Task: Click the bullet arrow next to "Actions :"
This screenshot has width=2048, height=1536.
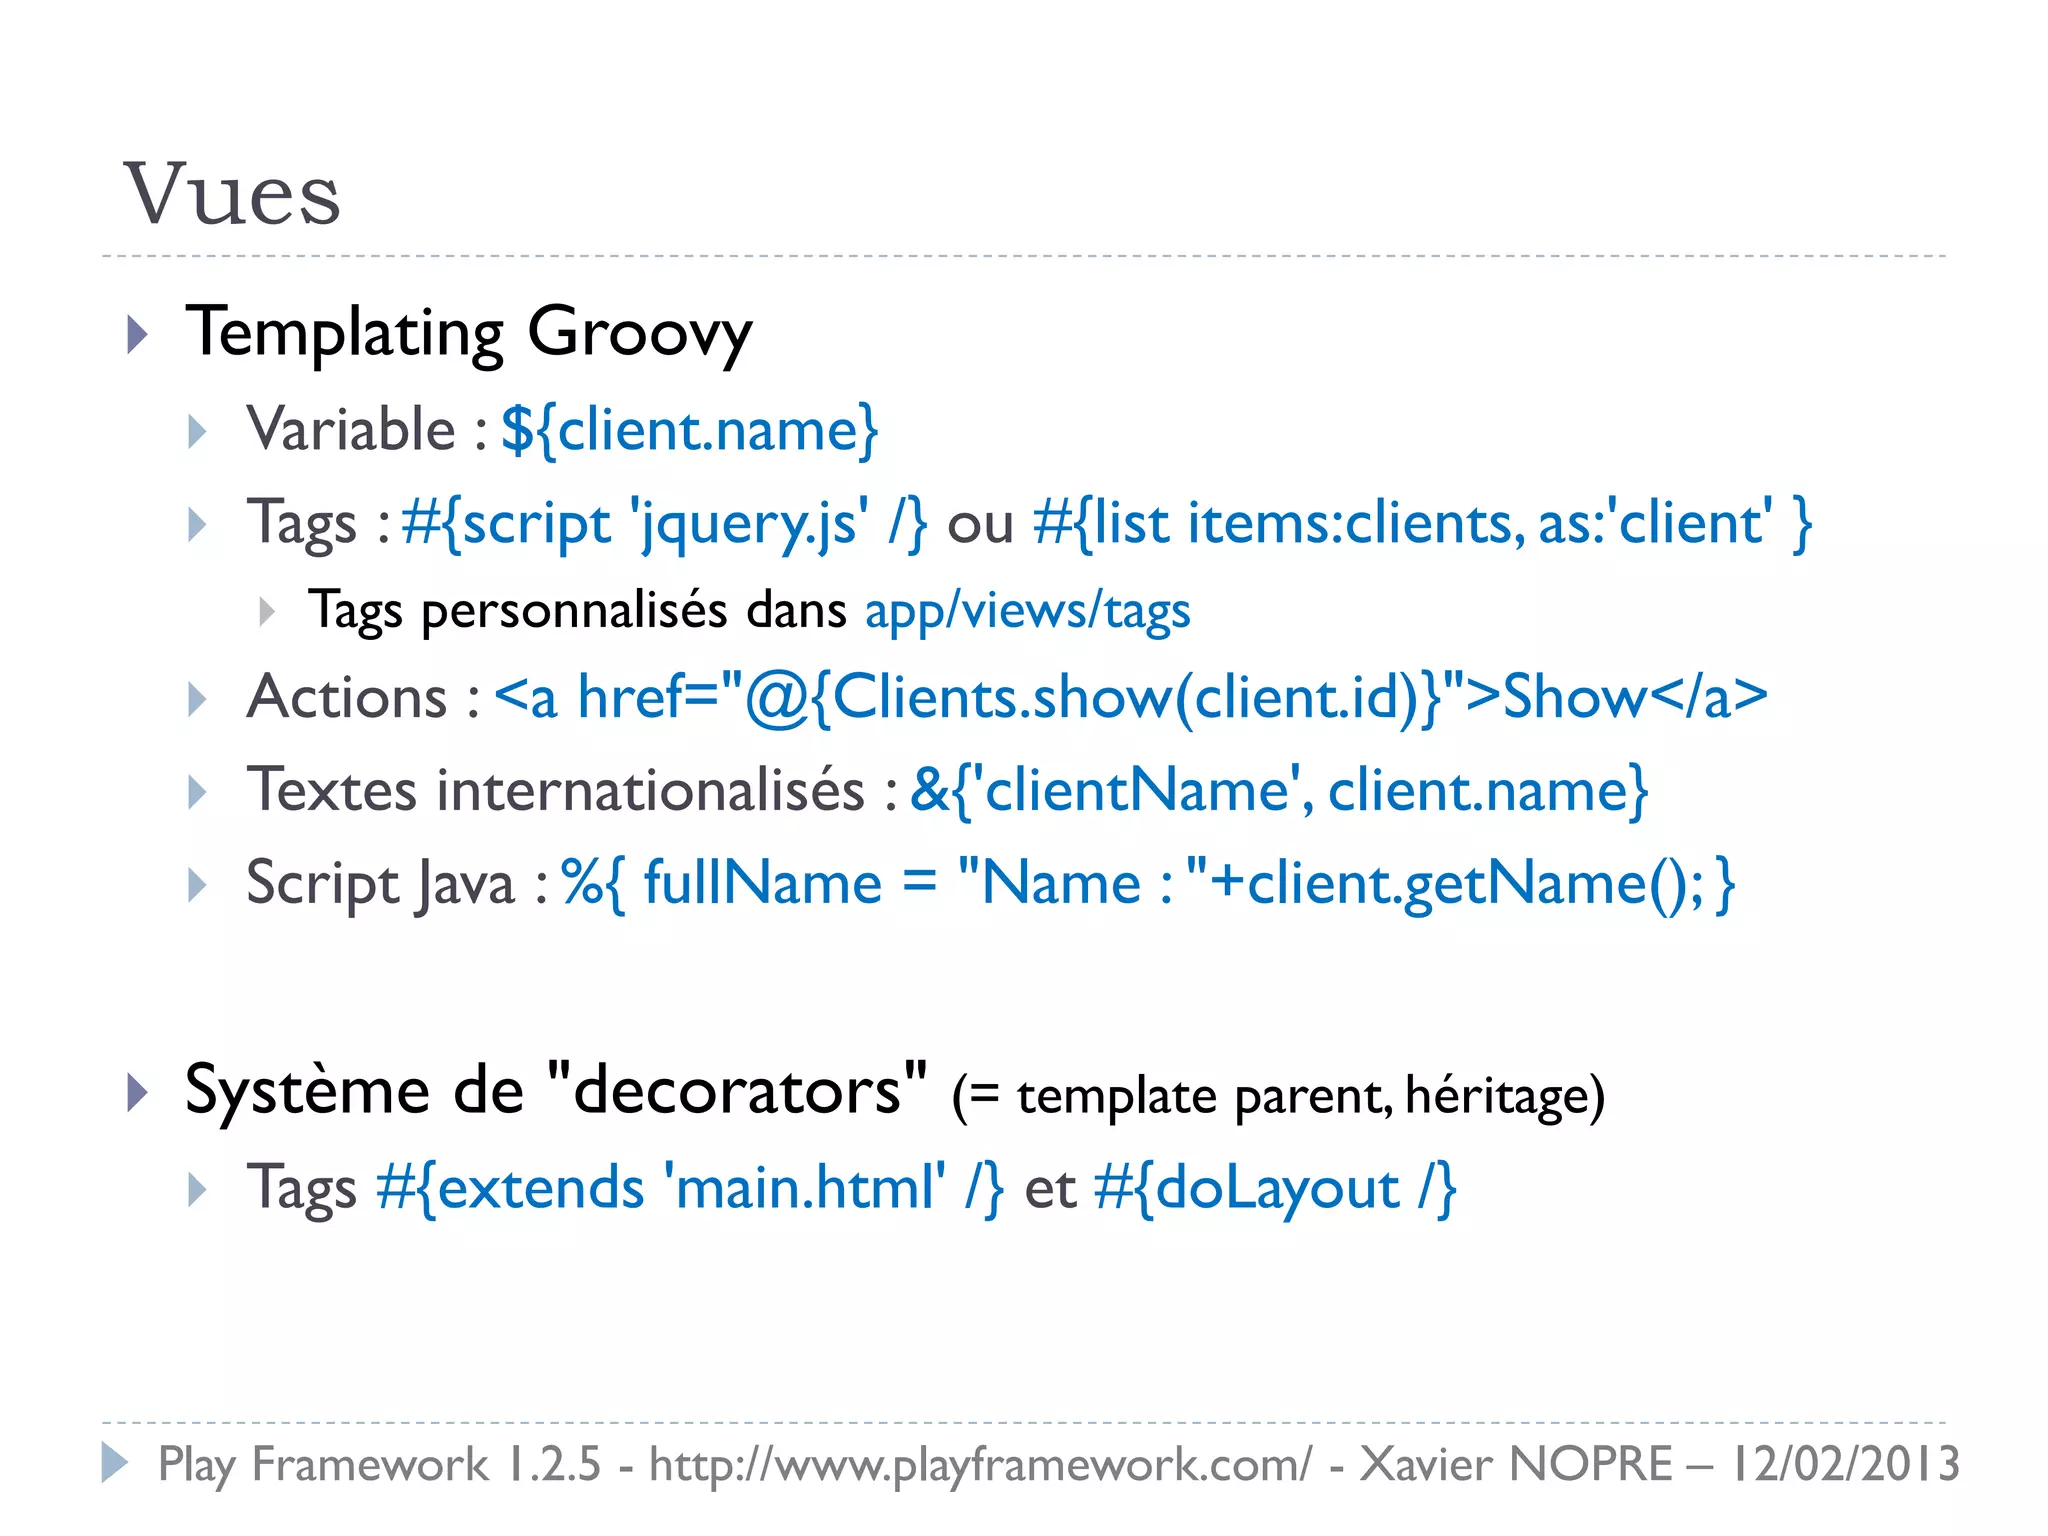Action: click(x=198, y=699)
